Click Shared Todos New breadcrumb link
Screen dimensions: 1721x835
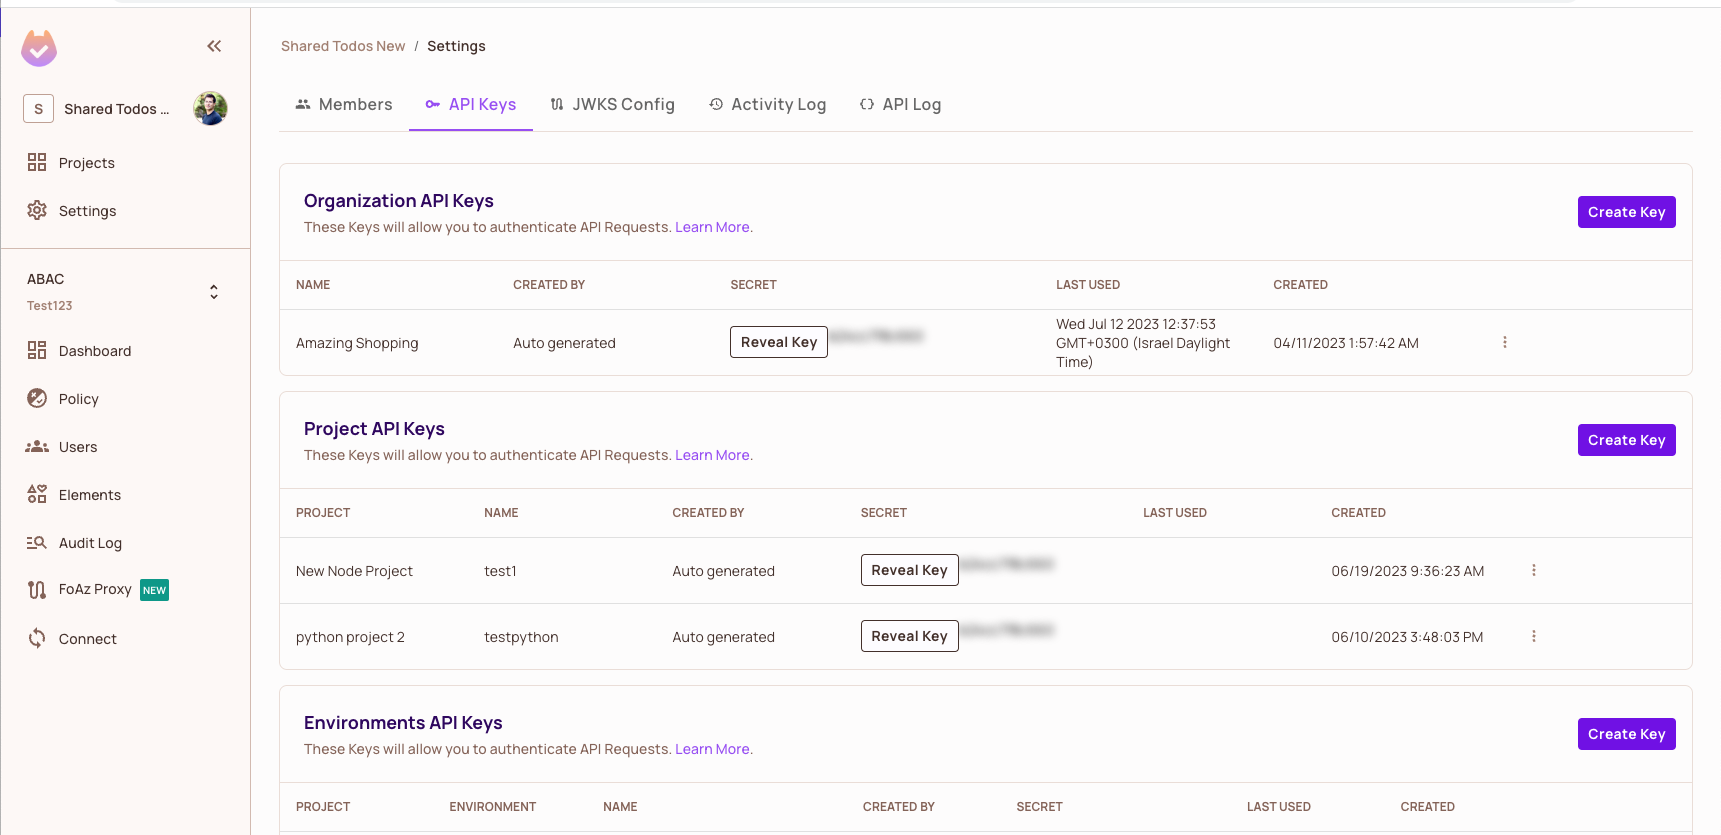(x=343, y=46)
